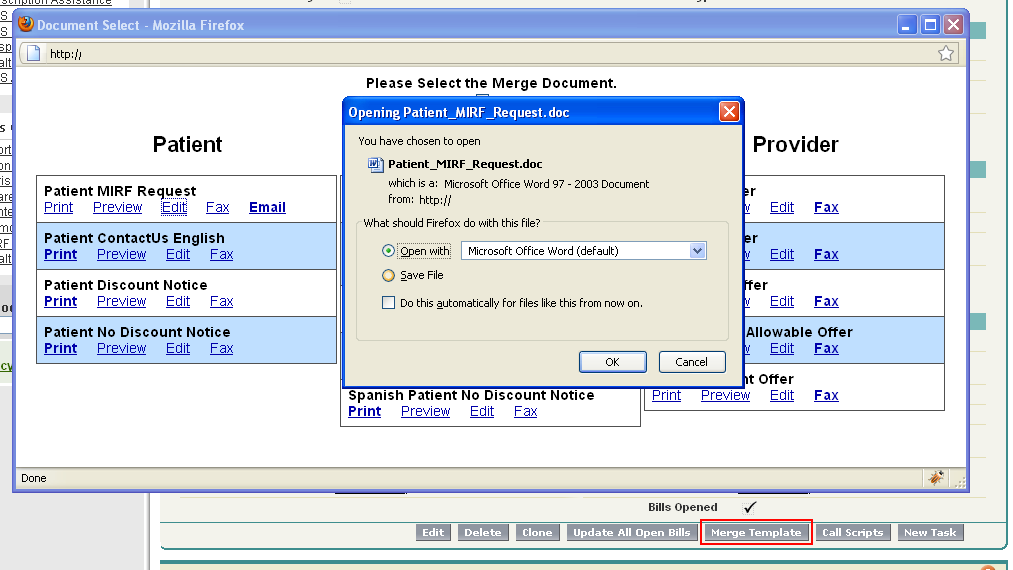The width and height of the screenshot is (1013, 570).
Task: Click Fax in second Provider row
Action: tap(826, 255)
